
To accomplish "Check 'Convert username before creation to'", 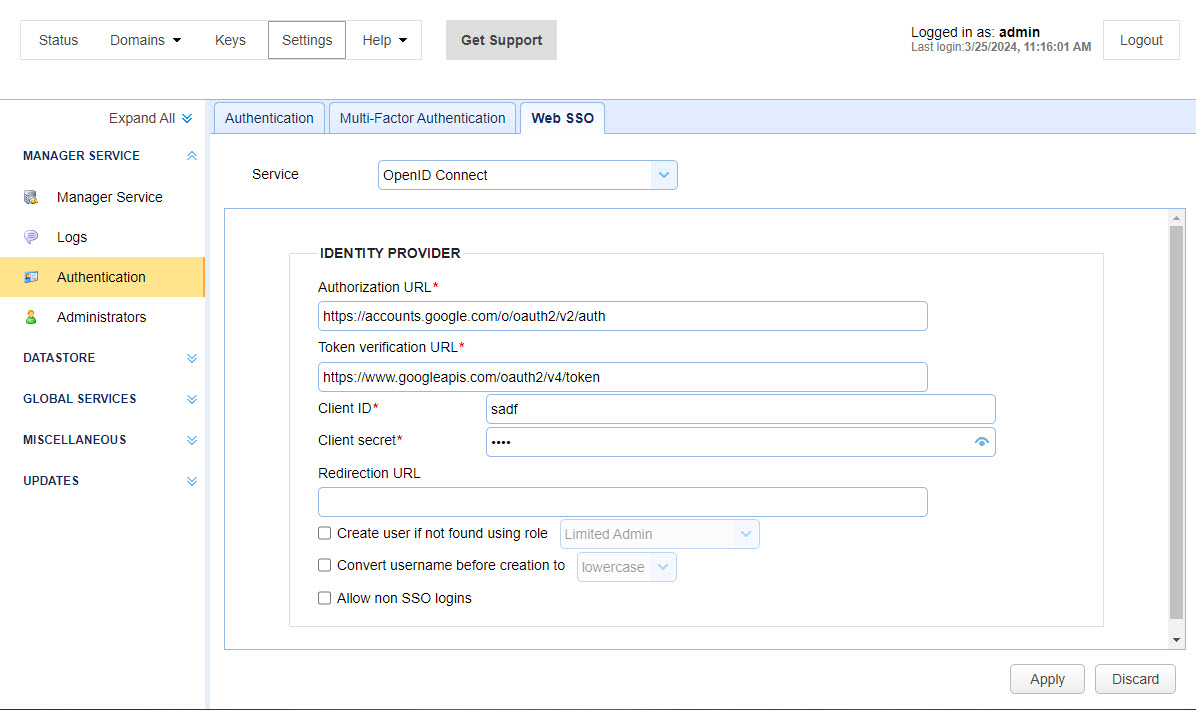I will click(x=324, y=565).
